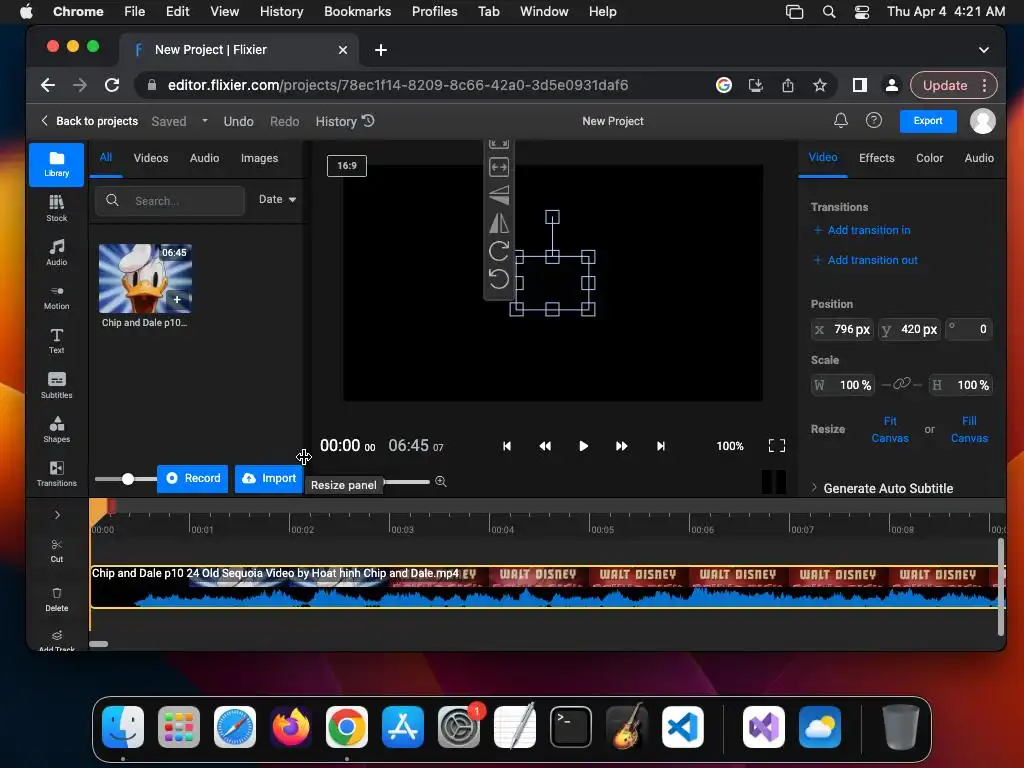
Task: Open the Shapes panel
Action: click(56, 429)
